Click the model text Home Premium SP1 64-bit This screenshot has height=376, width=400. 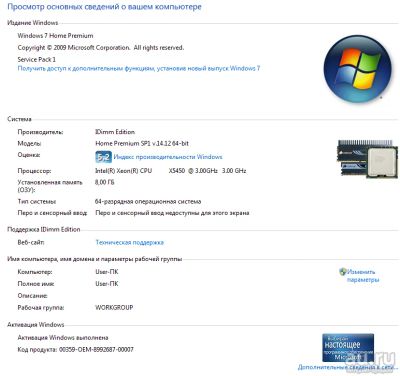[142, 143]
